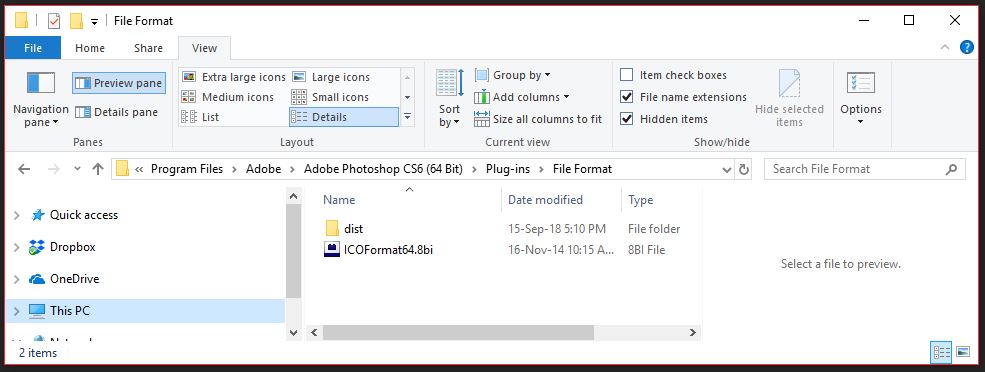Select Details layout option

344,117
